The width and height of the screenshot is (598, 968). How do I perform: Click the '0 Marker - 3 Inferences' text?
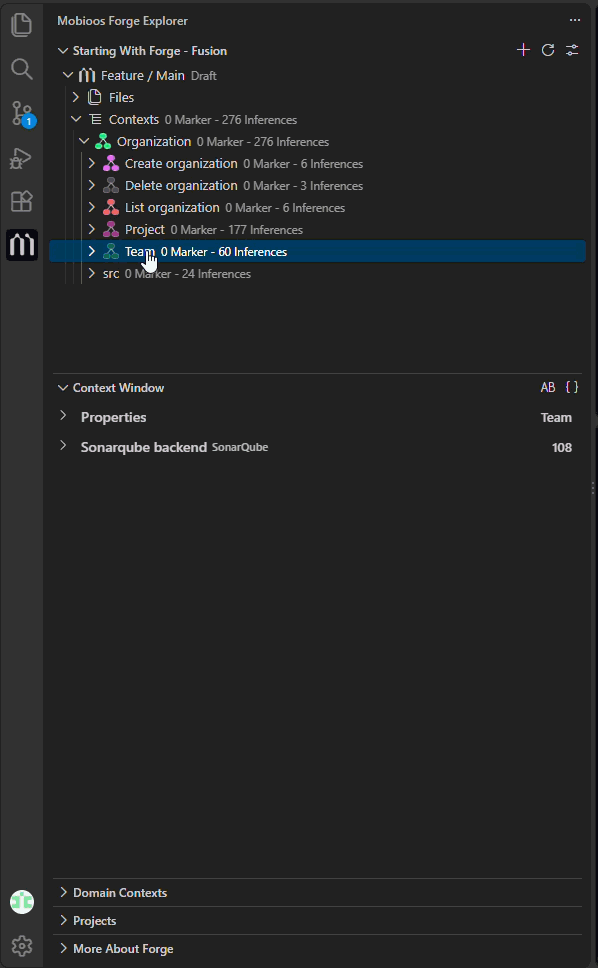tap(303, 186)
